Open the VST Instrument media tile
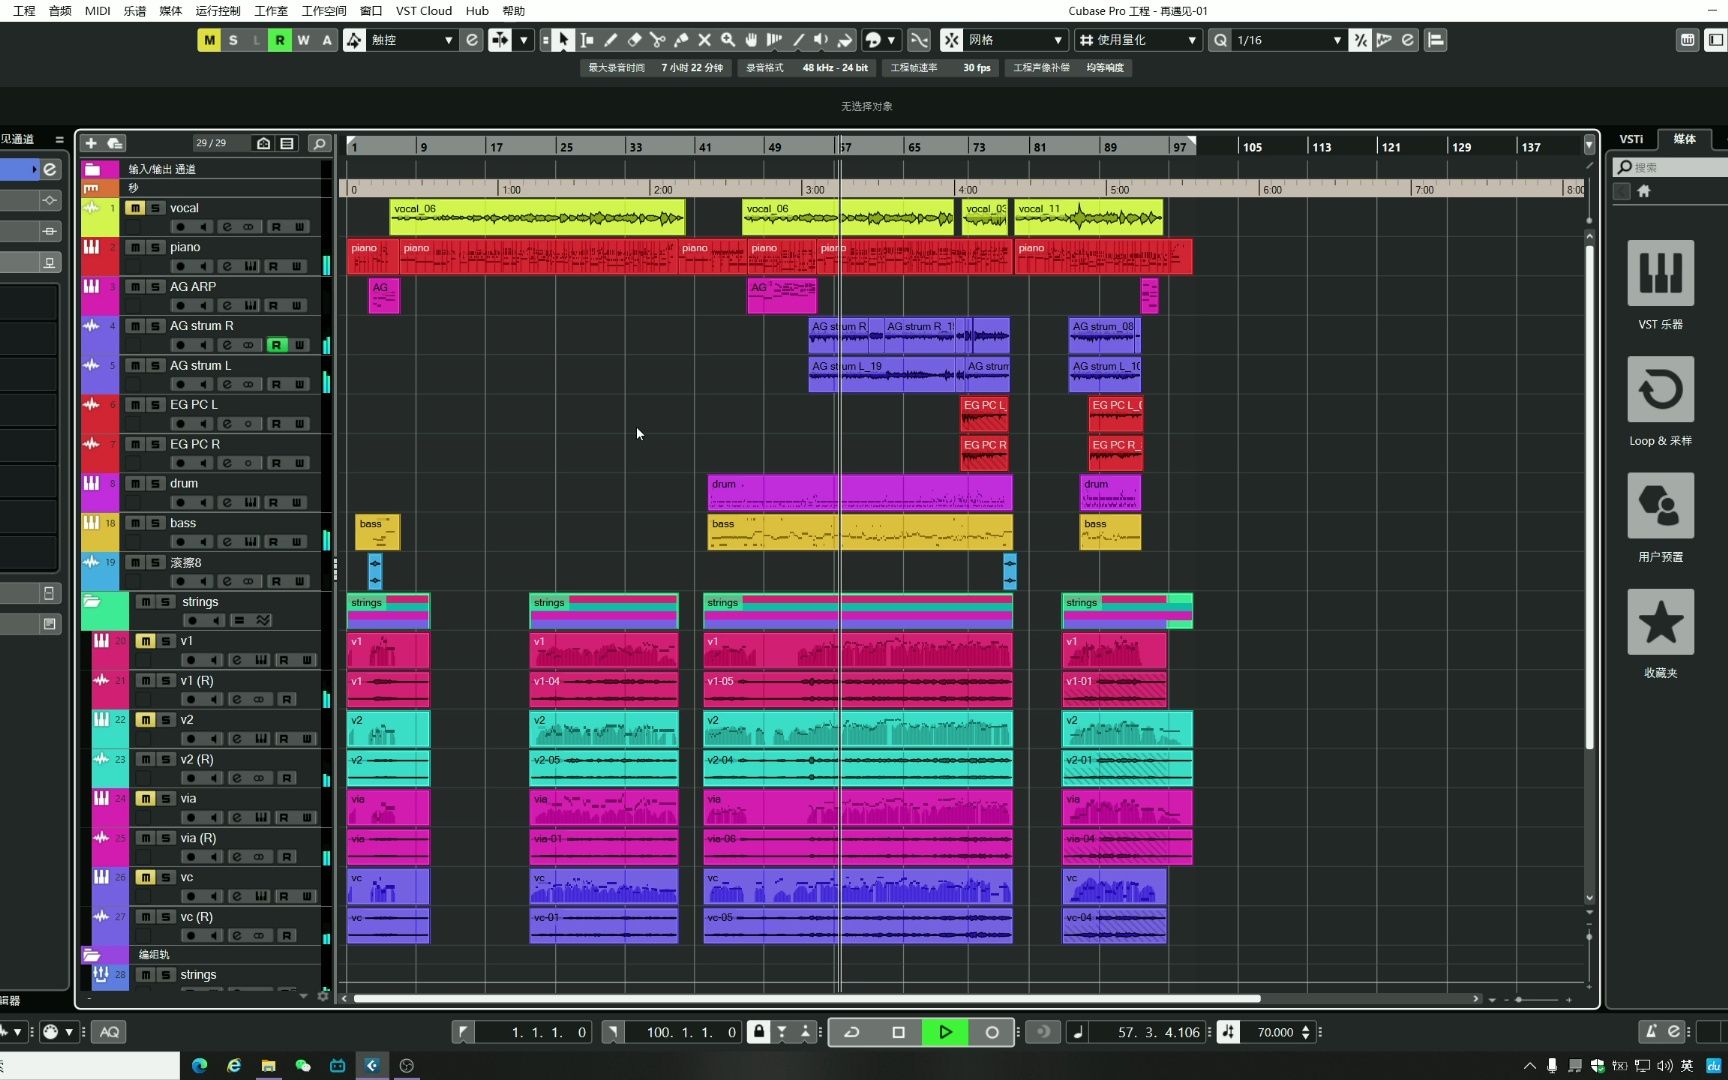This screenshot has width=1728, height=1080. 1660,273
